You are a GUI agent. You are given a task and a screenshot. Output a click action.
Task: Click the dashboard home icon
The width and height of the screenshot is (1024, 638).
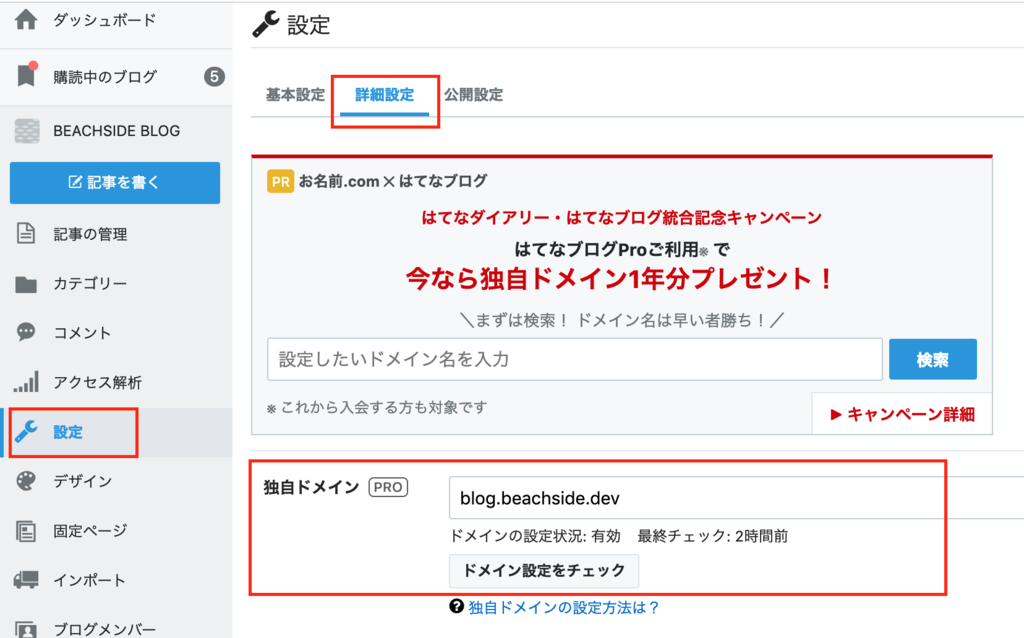(26, 20)
